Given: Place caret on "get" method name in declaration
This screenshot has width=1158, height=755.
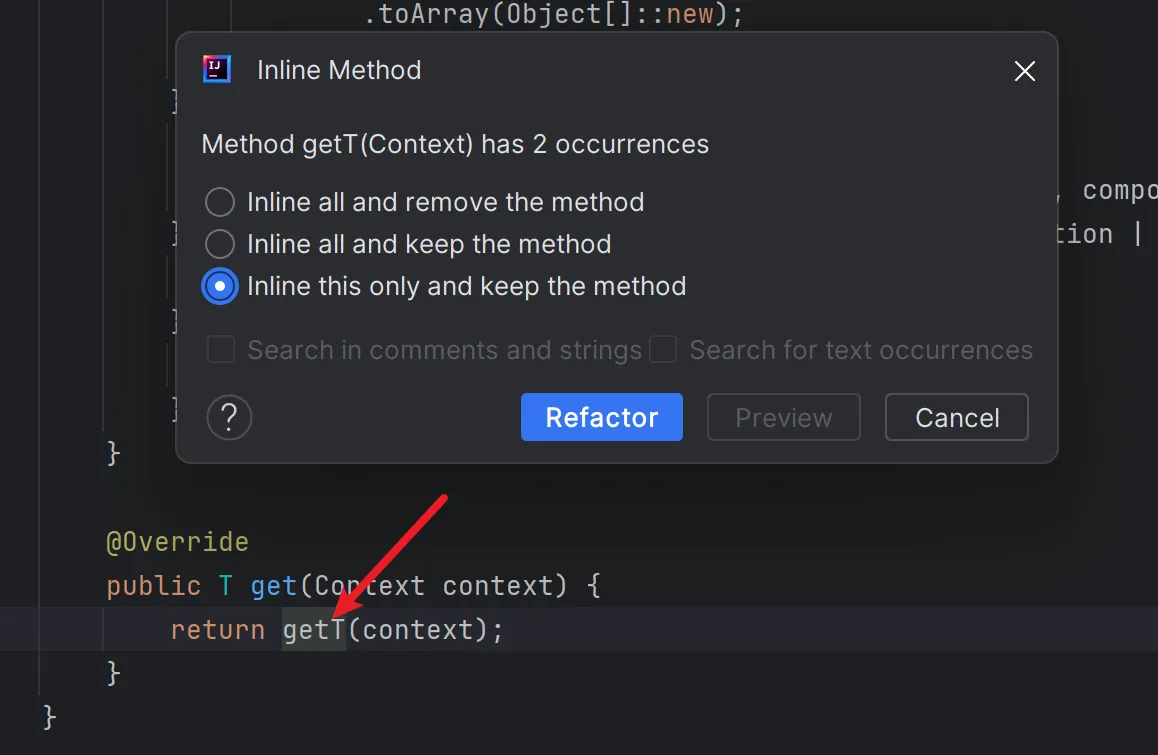Looking at the screenshot, I should pyautogui.click(x=273, y=586).
